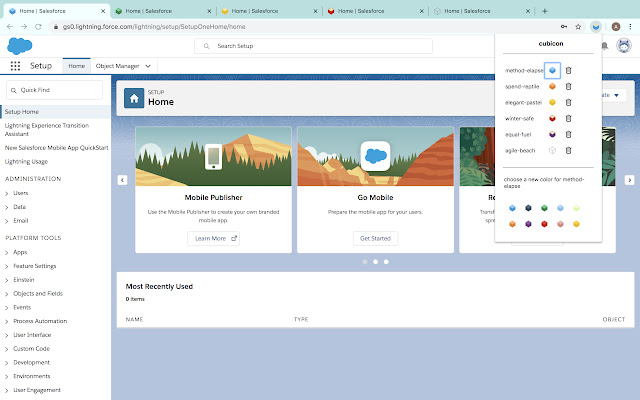Pick the yellow color swatch in palette
The height and width of the screenshot is (400, 640).
point(576,224)
